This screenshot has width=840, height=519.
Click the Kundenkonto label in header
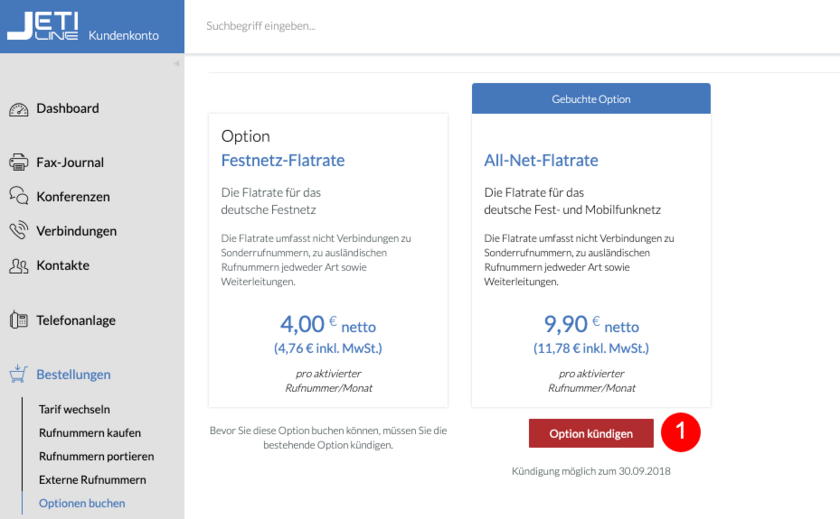pyautogui.click(x=124, y=35)
